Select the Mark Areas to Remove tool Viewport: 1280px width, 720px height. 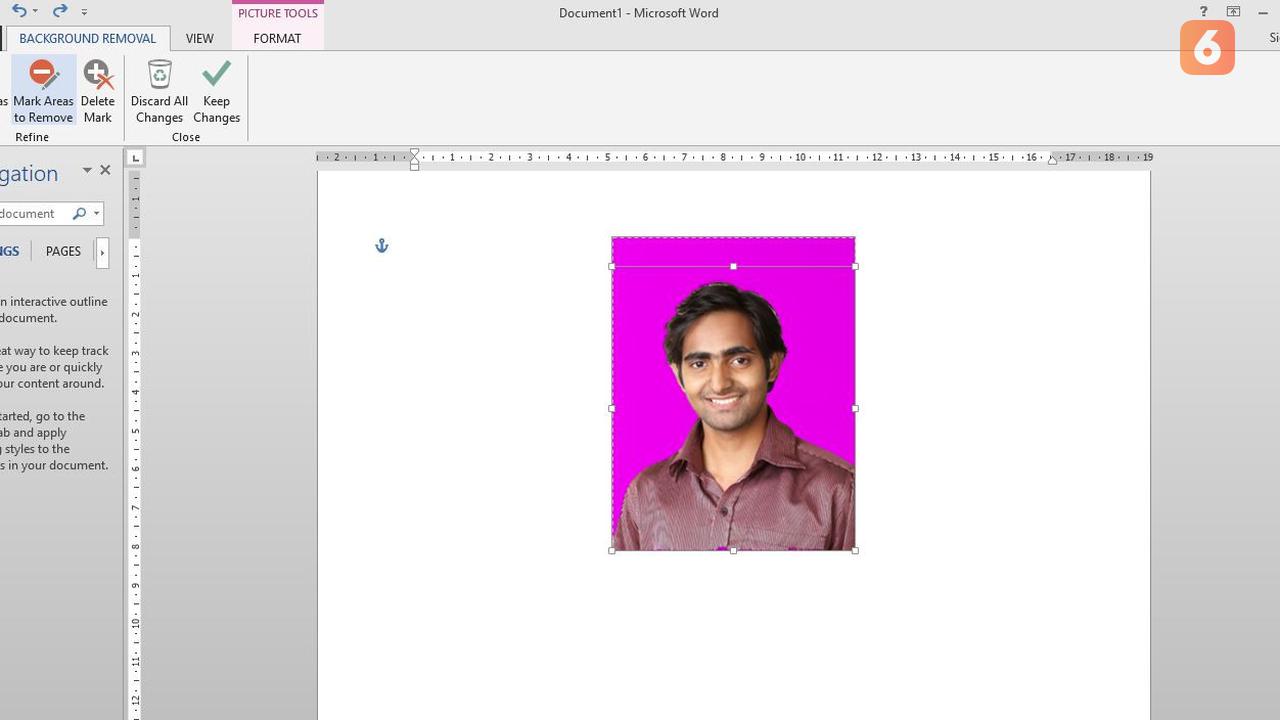(43, 90)
